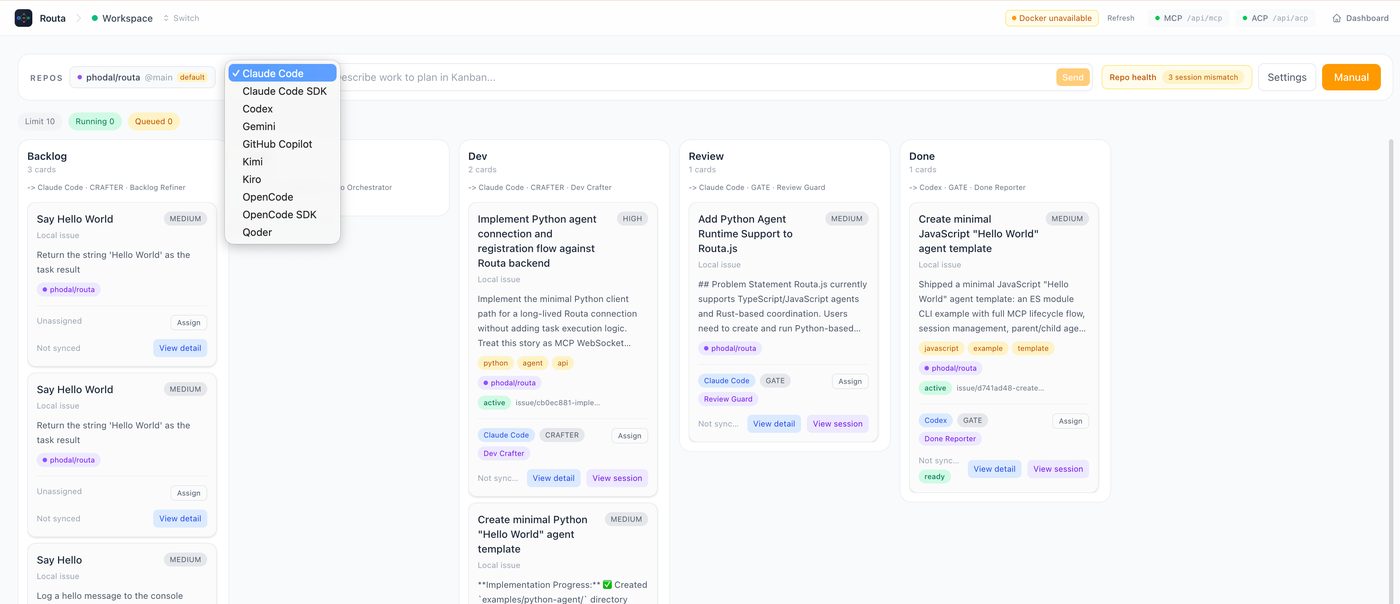Click Review Guard tag on Review card
The width and height of the screenshot is (1400, 604).
click(728, 399)
